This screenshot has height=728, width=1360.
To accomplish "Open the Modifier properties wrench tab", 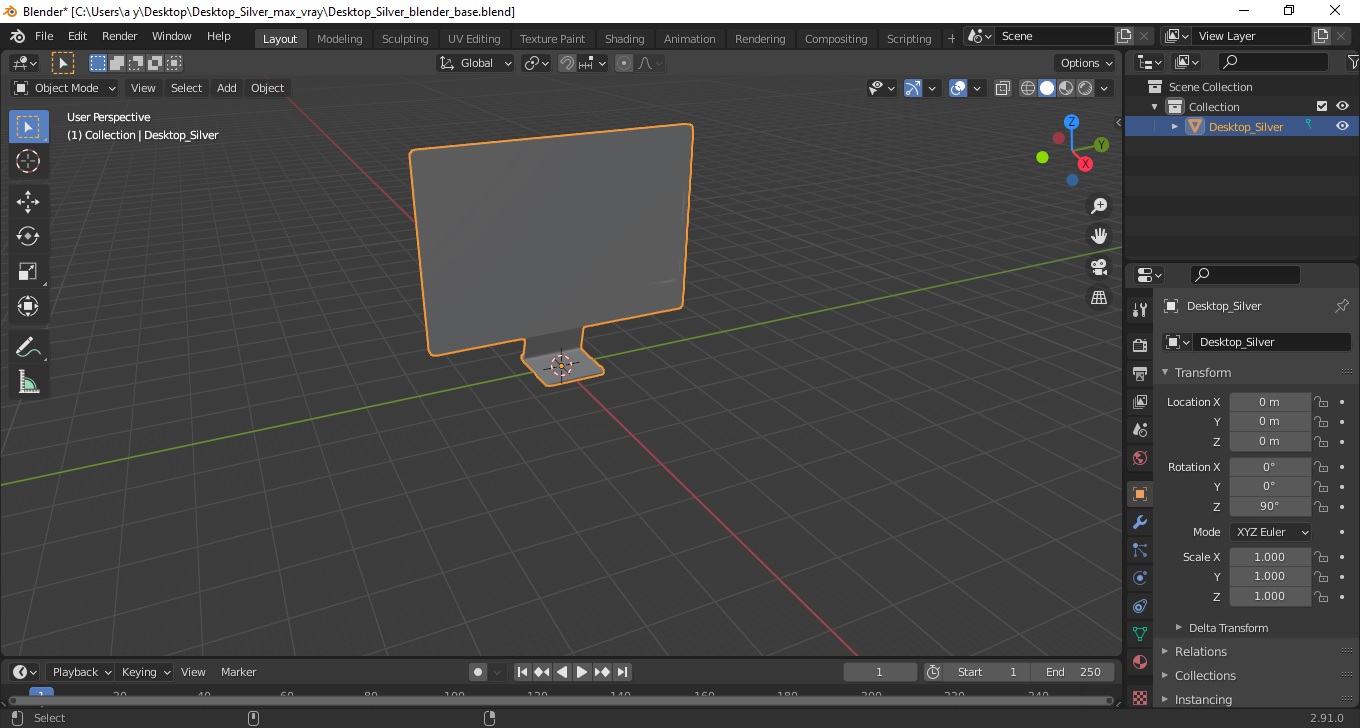I will pos(1140,522).
